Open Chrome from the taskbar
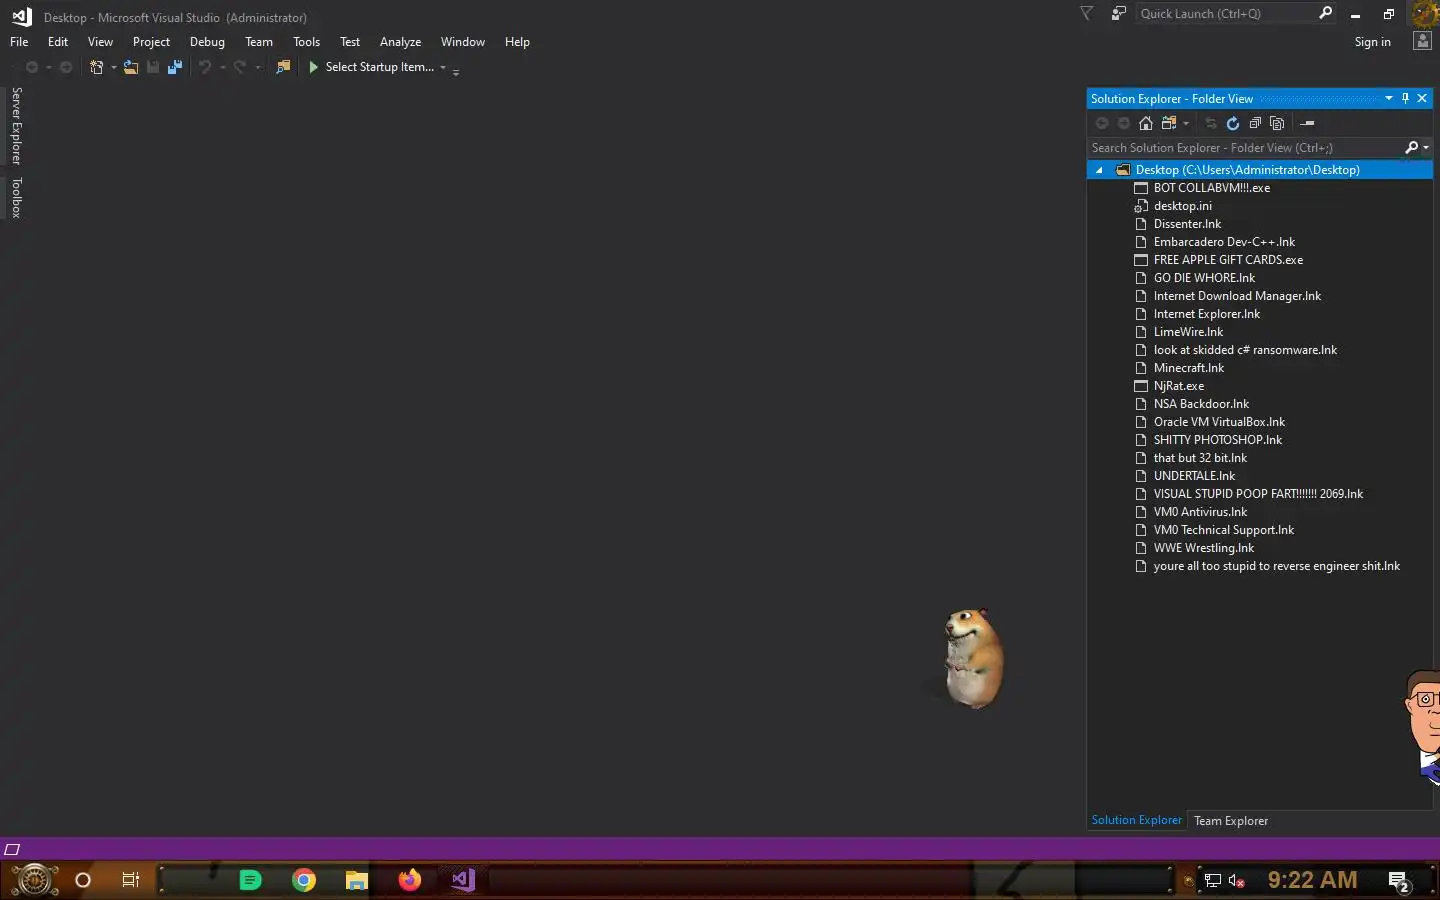1440x900 pixels. [x=304, y=880]
